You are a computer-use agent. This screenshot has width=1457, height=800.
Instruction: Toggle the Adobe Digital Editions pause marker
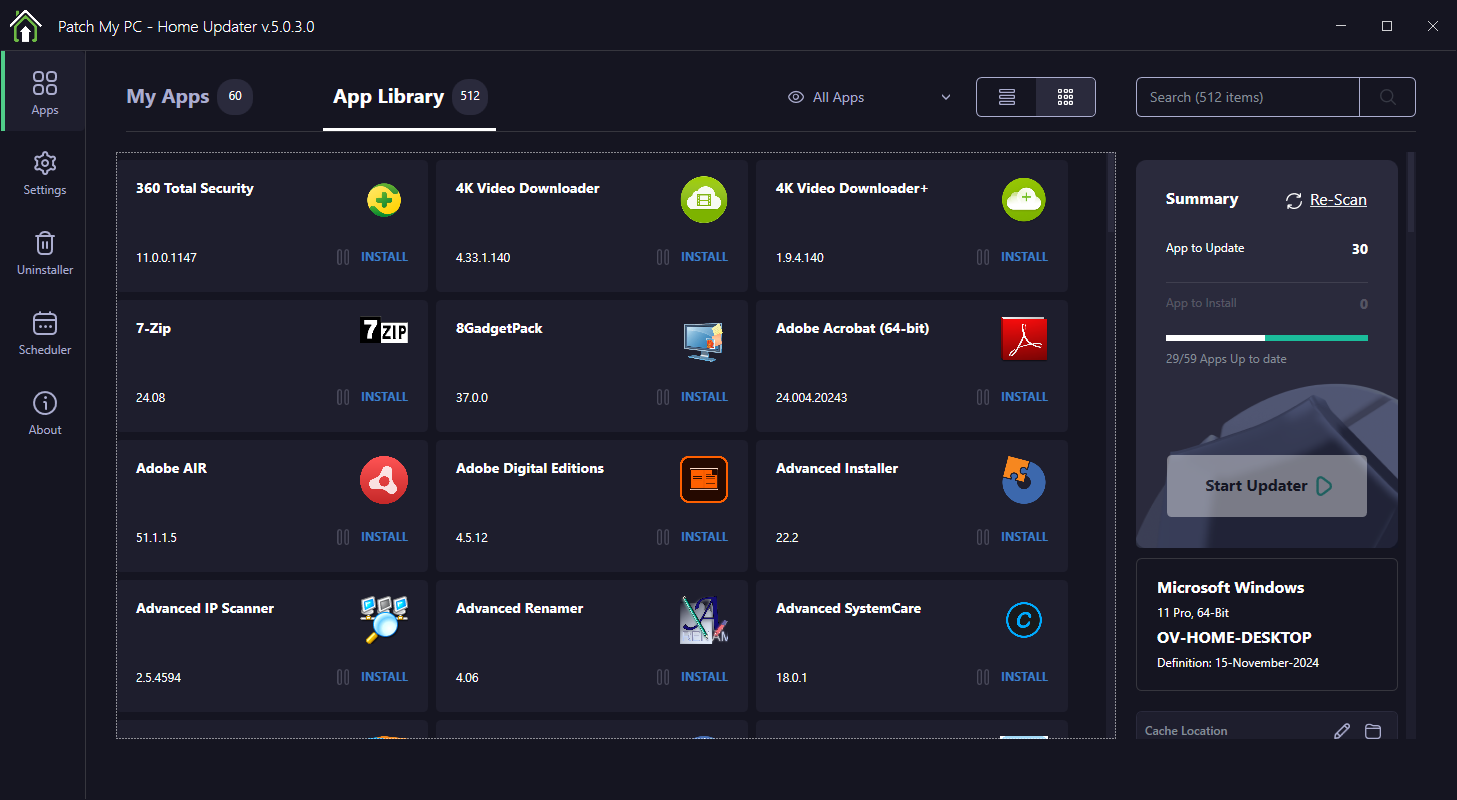click(663, 537)
